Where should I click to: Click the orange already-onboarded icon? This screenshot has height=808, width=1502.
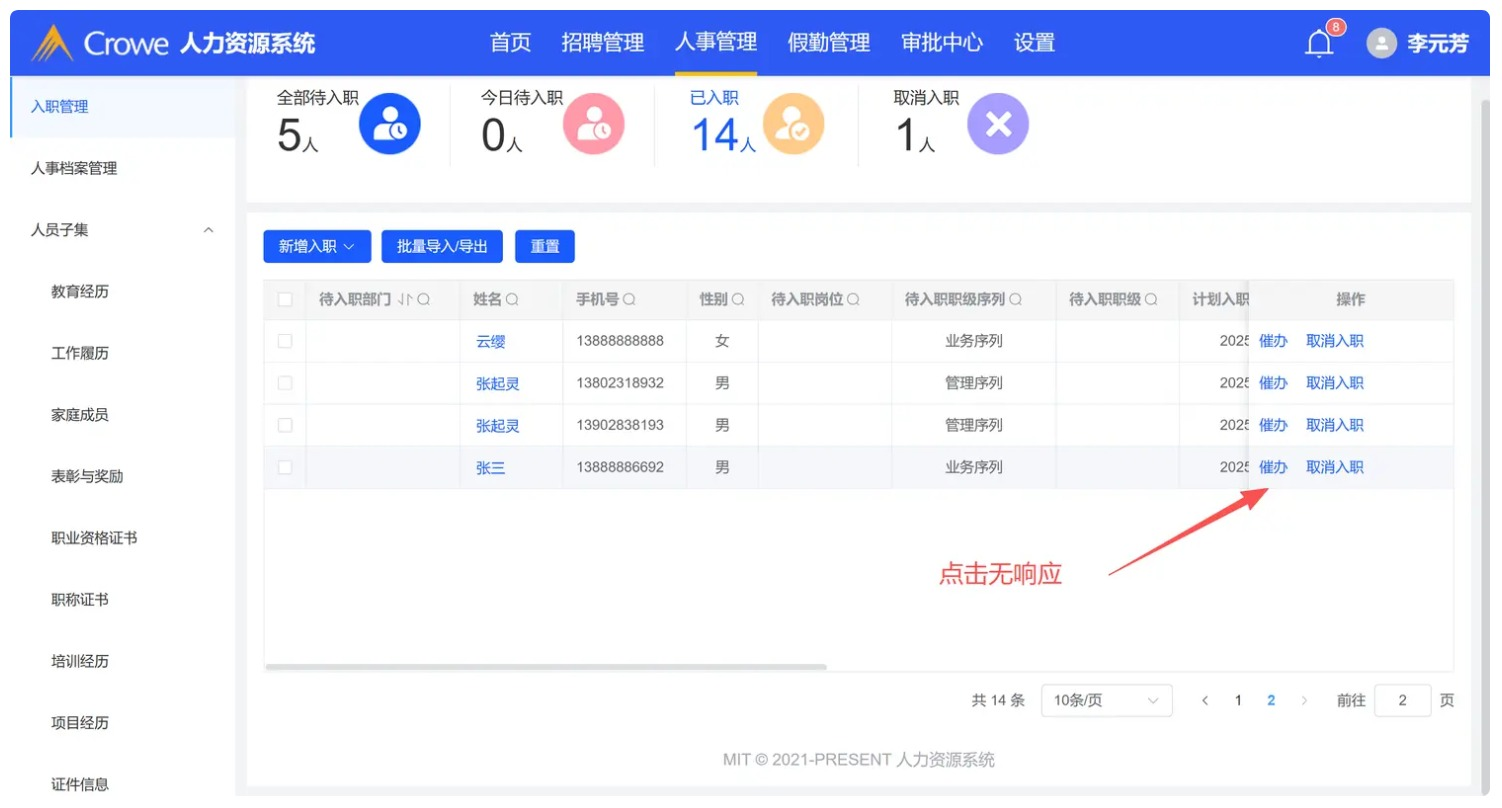(793, 124)
